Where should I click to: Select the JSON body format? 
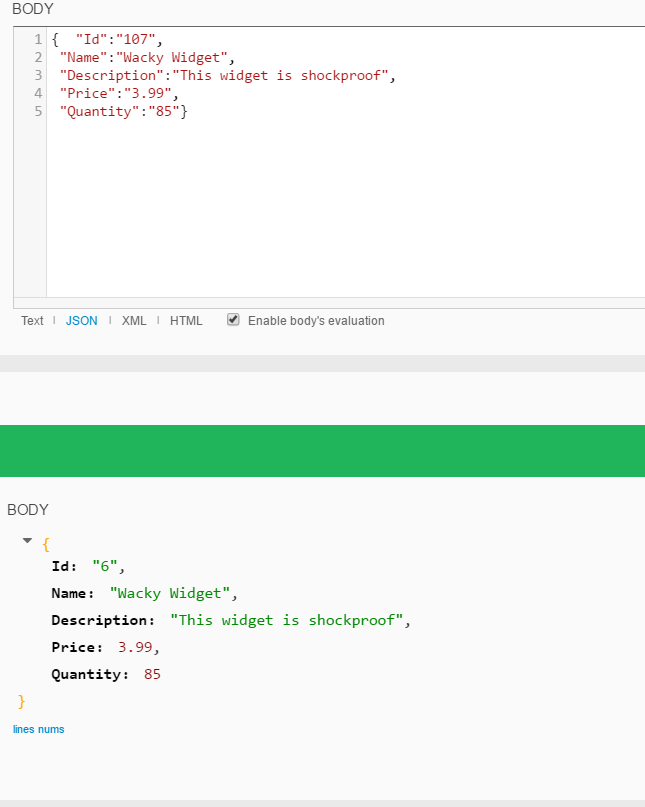coord(82,321)
